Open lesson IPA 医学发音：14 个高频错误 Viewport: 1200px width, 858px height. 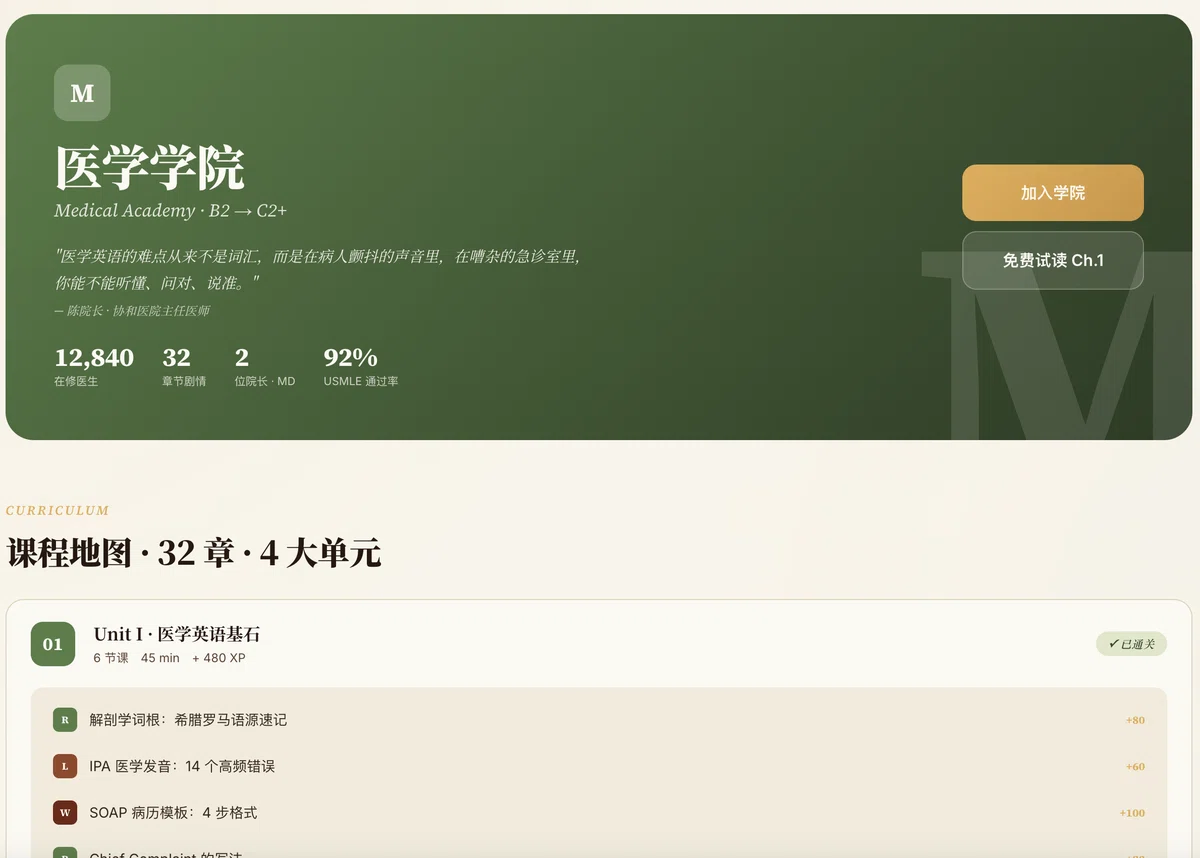click(x=599, y=766)
